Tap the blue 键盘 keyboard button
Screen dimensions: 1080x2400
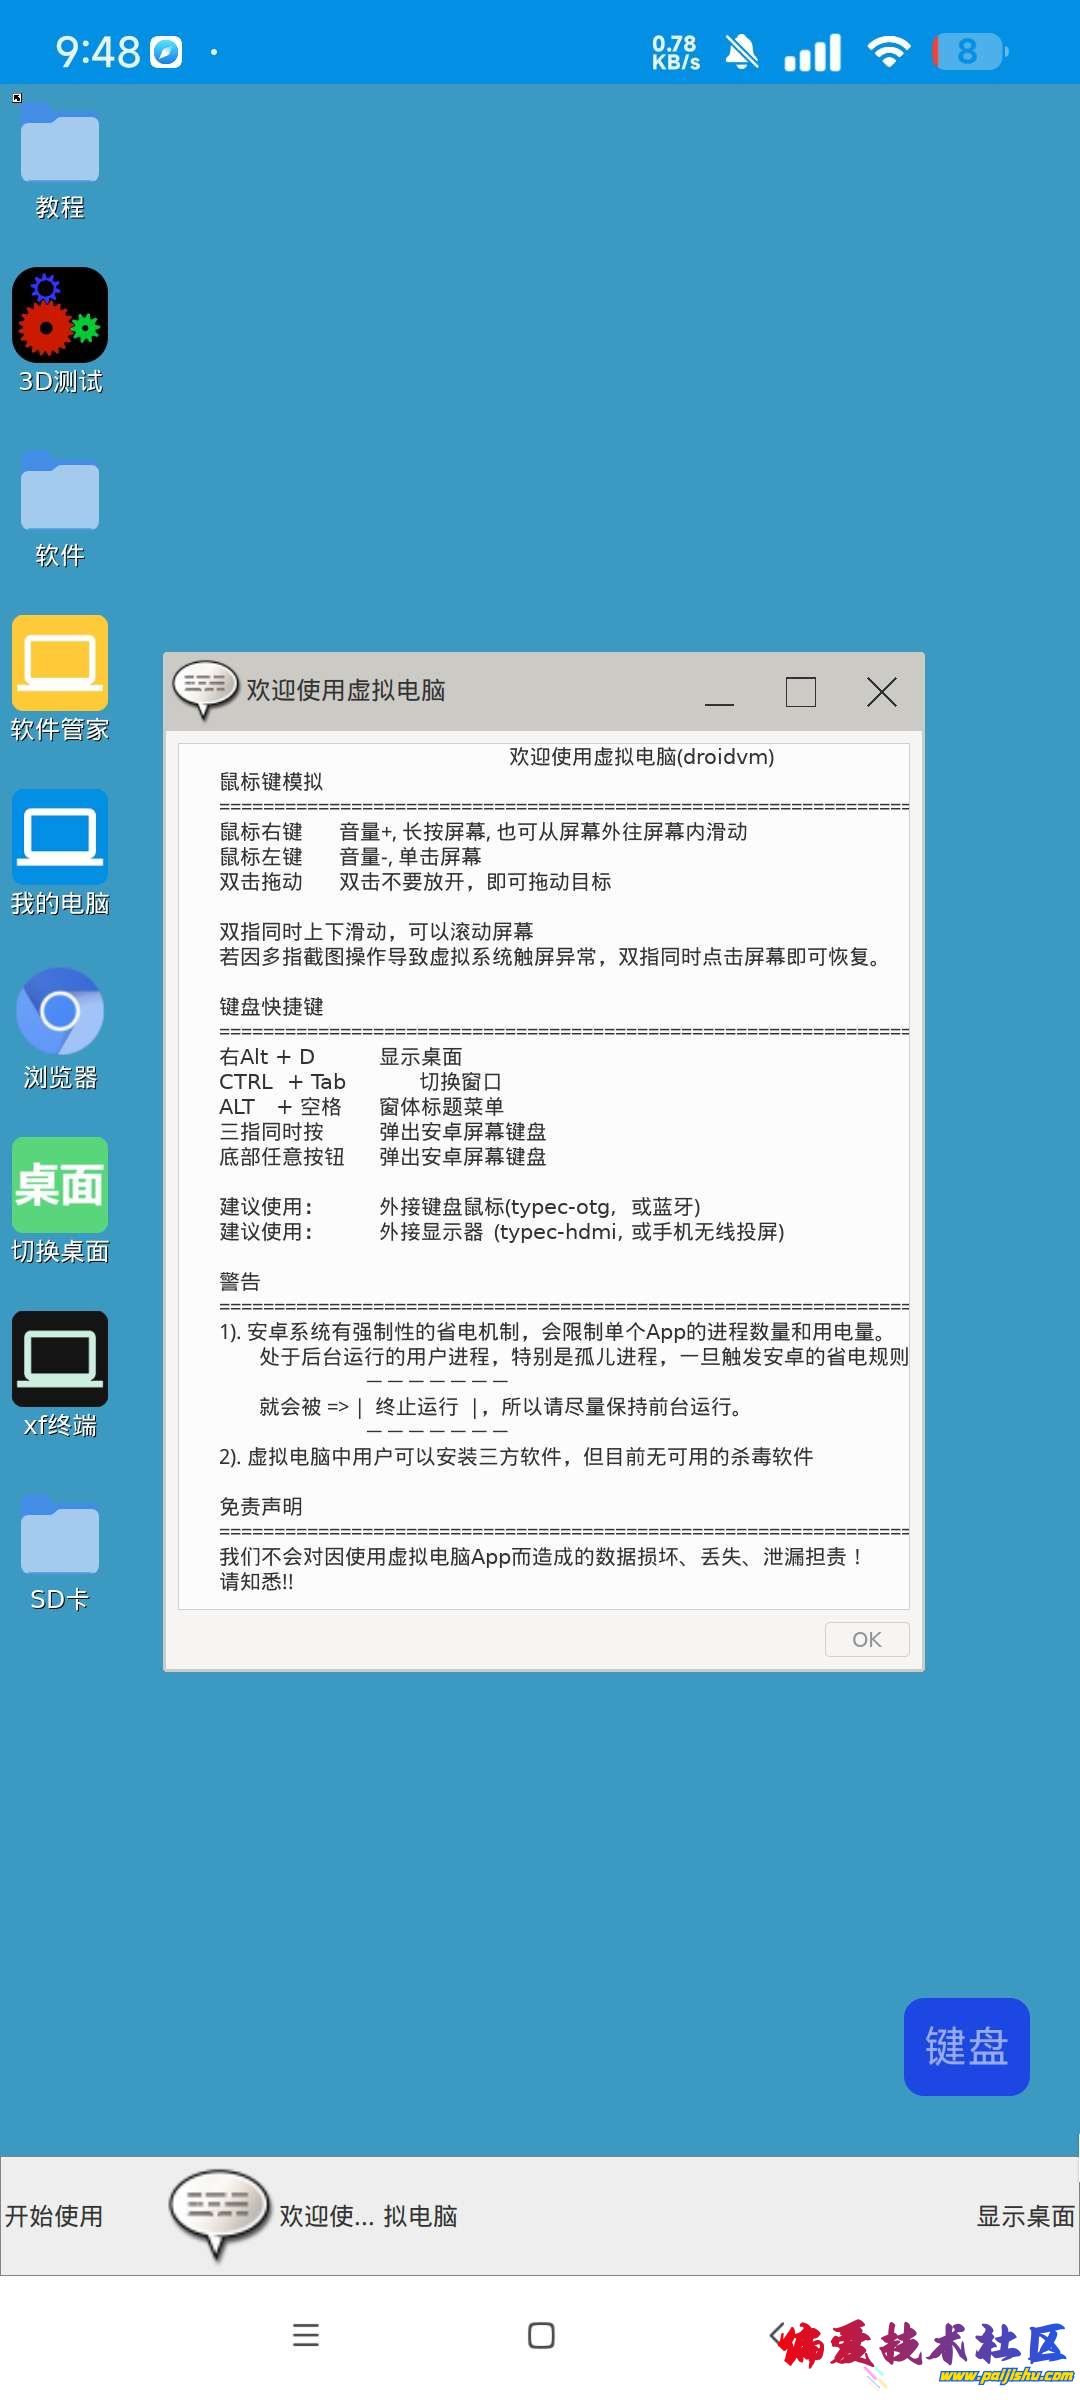click(966, 2046)
